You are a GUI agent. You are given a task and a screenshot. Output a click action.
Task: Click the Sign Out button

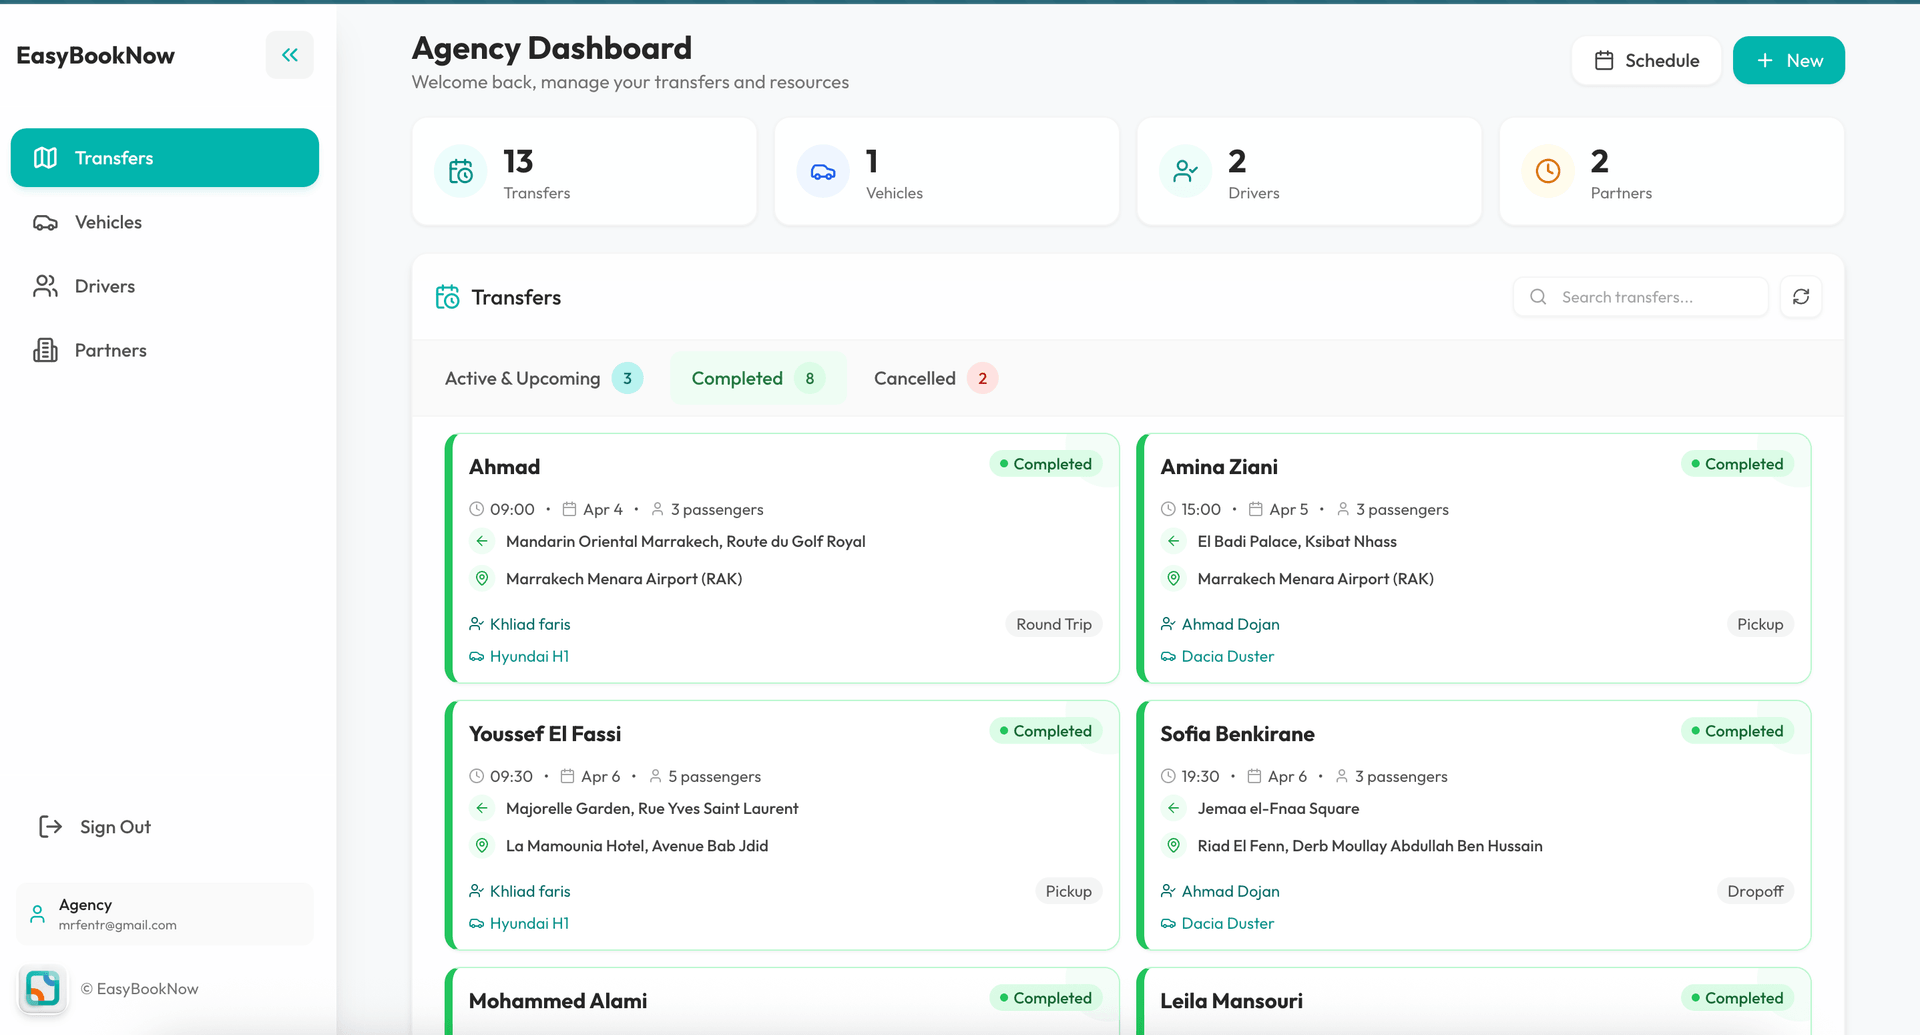tap(95, 827)
